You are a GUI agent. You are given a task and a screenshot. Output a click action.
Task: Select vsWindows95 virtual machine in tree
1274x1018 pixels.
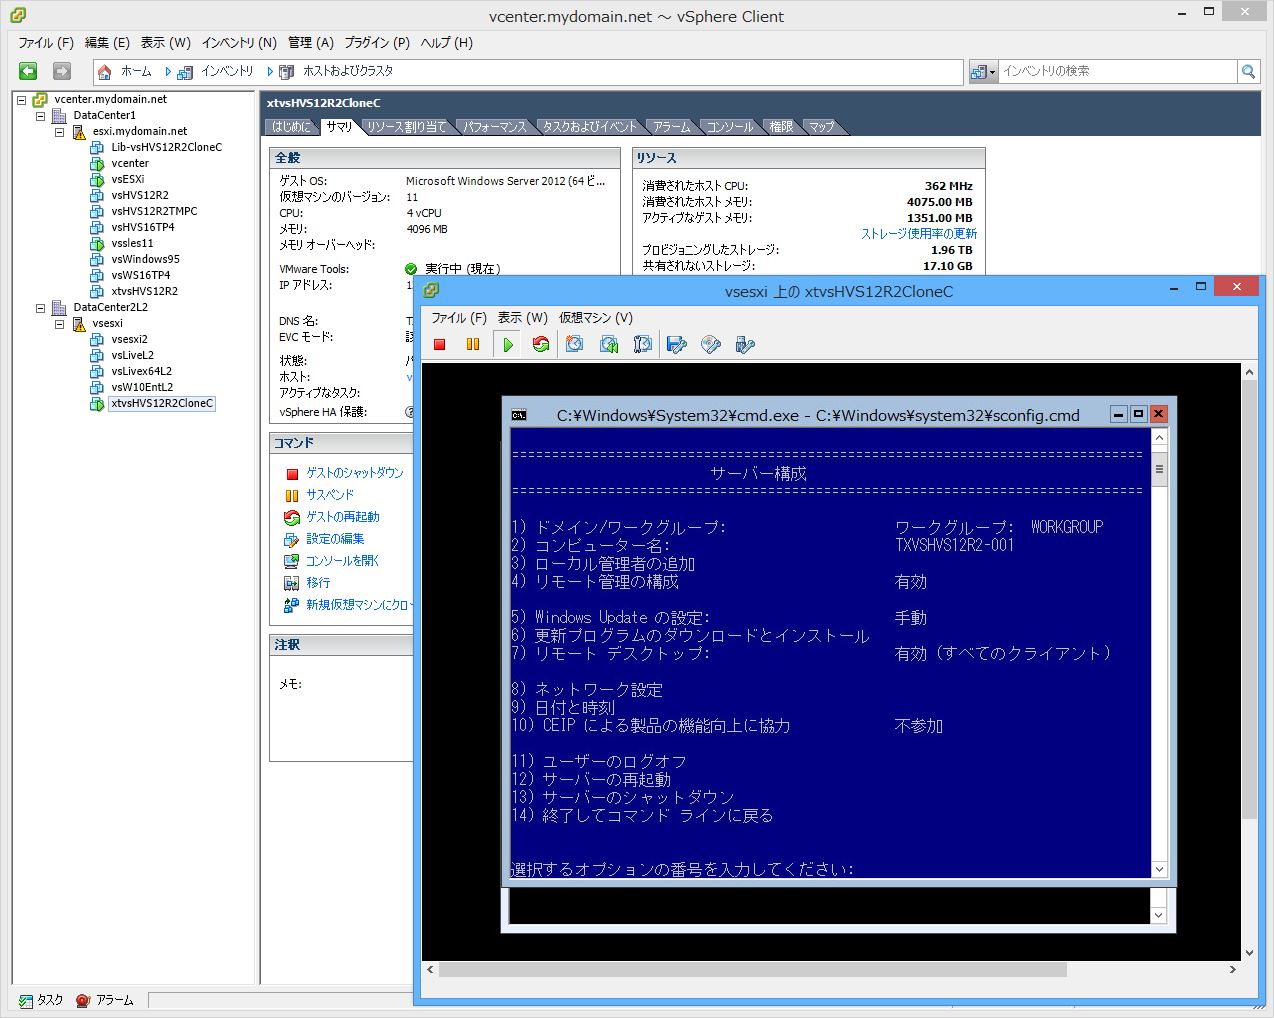[x=145, y=259]
